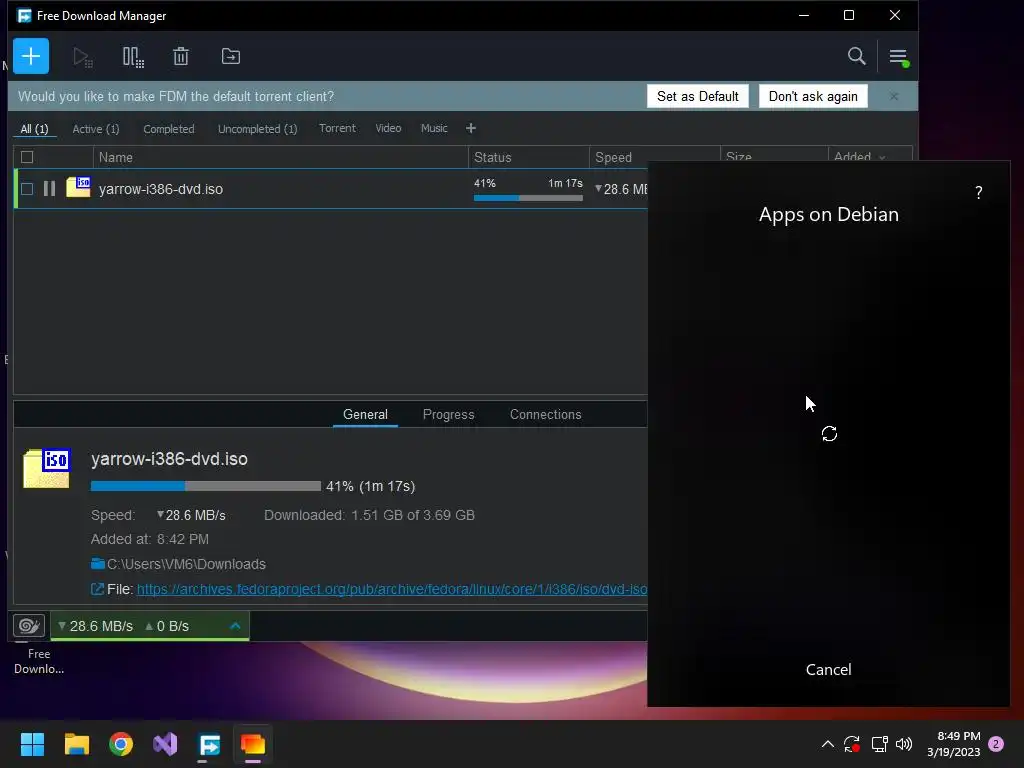This screenshot has height=768, width=1024.
Task: Open network status tray icon
Action: [879, 744]
